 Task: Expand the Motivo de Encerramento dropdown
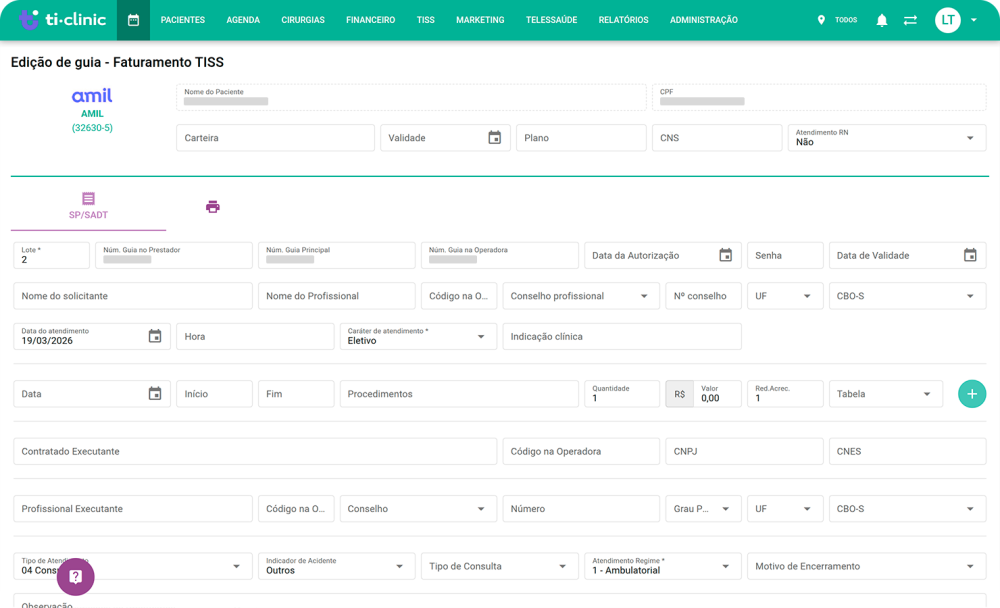[867, 566]
